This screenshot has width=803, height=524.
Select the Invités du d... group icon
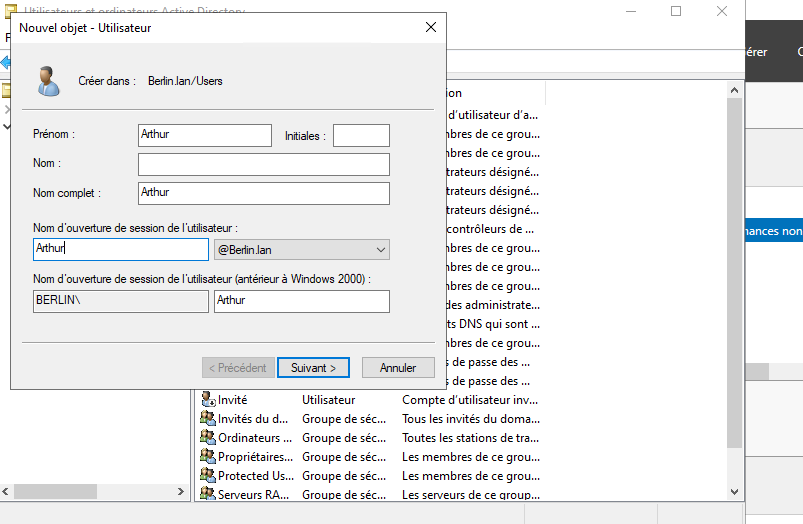pyautogui.click(x=207, y=418)
